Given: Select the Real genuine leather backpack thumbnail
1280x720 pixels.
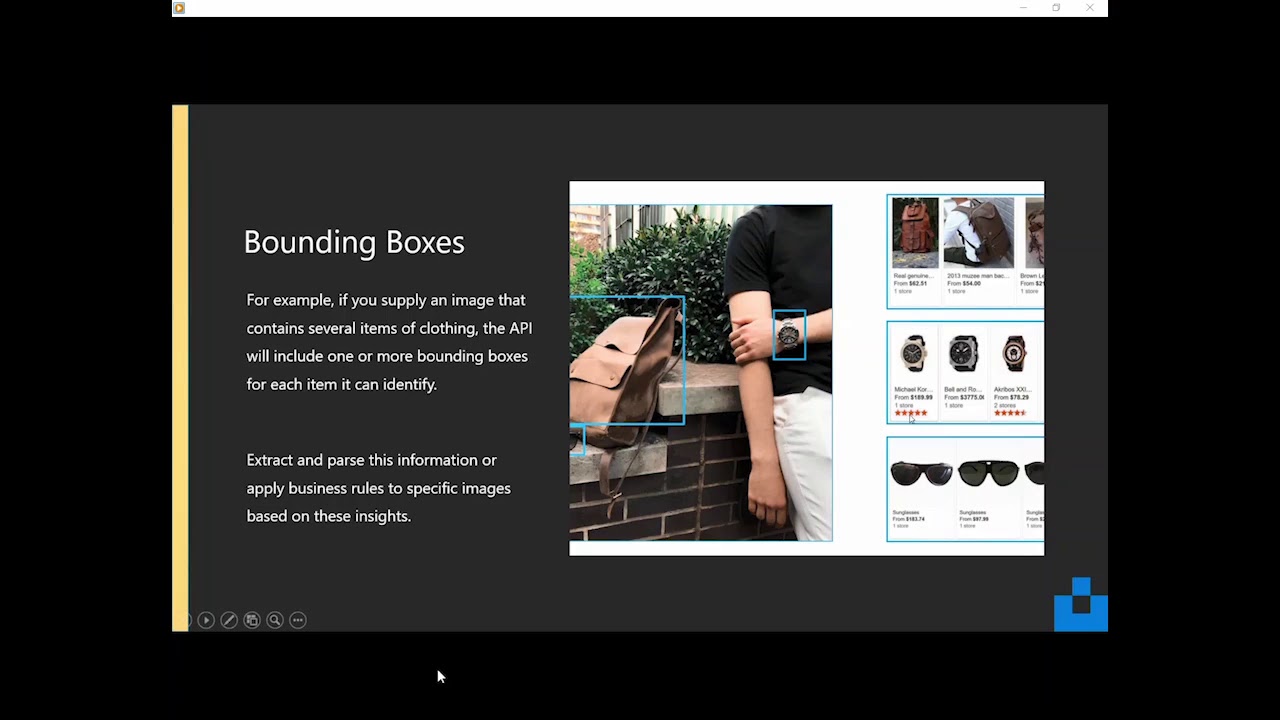Looking at the screenshot, I should coord(915,233).
